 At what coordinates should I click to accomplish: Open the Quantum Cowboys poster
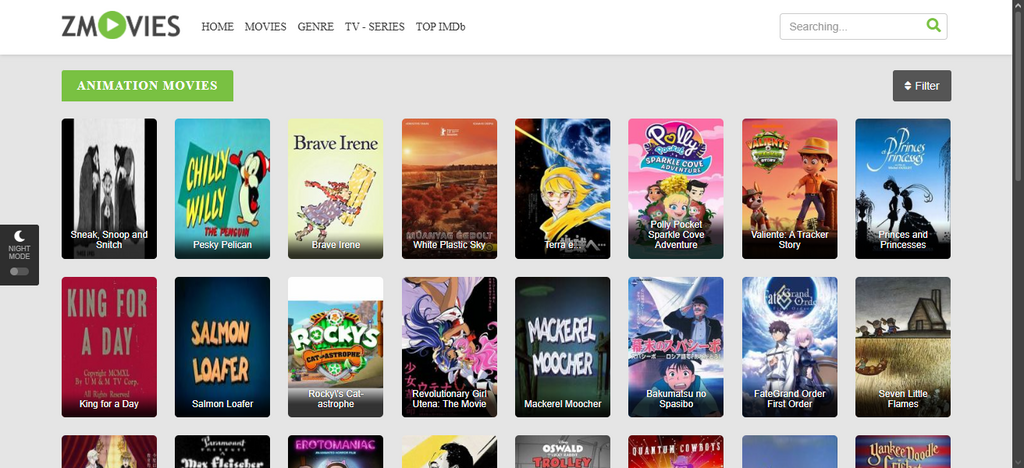(x=676, y=452)
